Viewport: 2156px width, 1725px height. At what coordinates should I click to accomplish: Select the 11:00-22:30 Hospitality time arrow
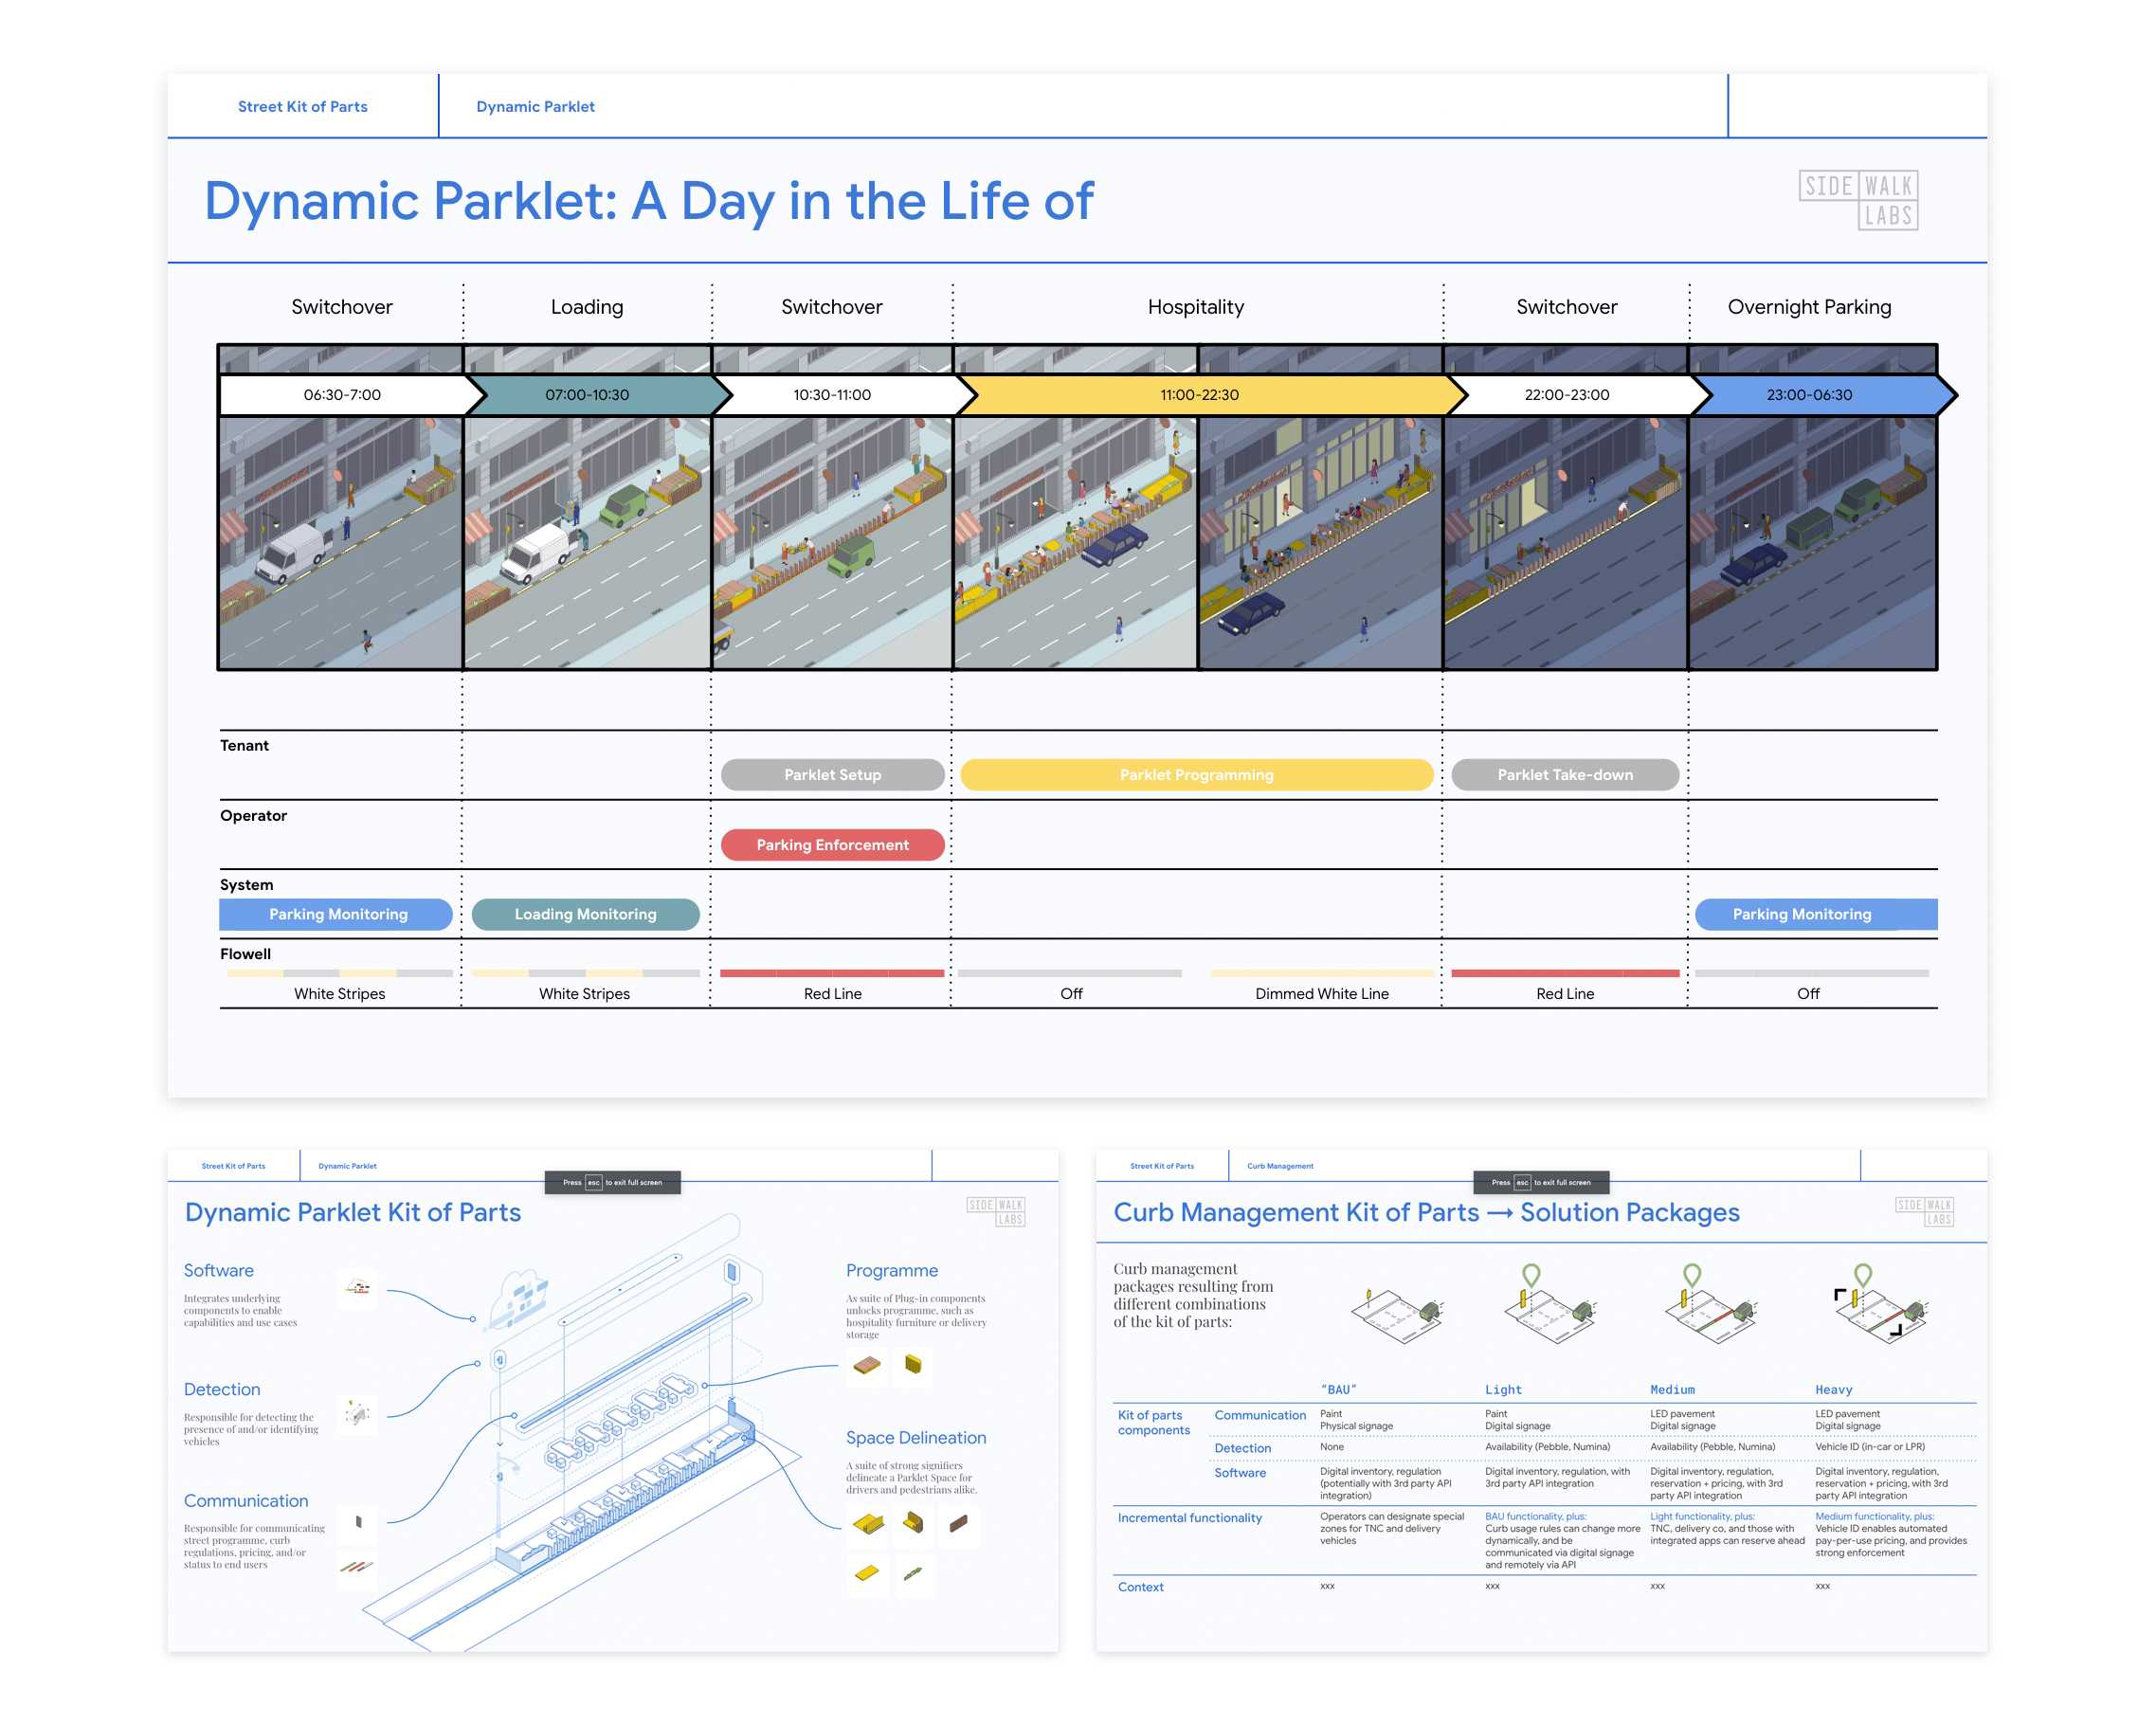click(x=1199, y=395)
